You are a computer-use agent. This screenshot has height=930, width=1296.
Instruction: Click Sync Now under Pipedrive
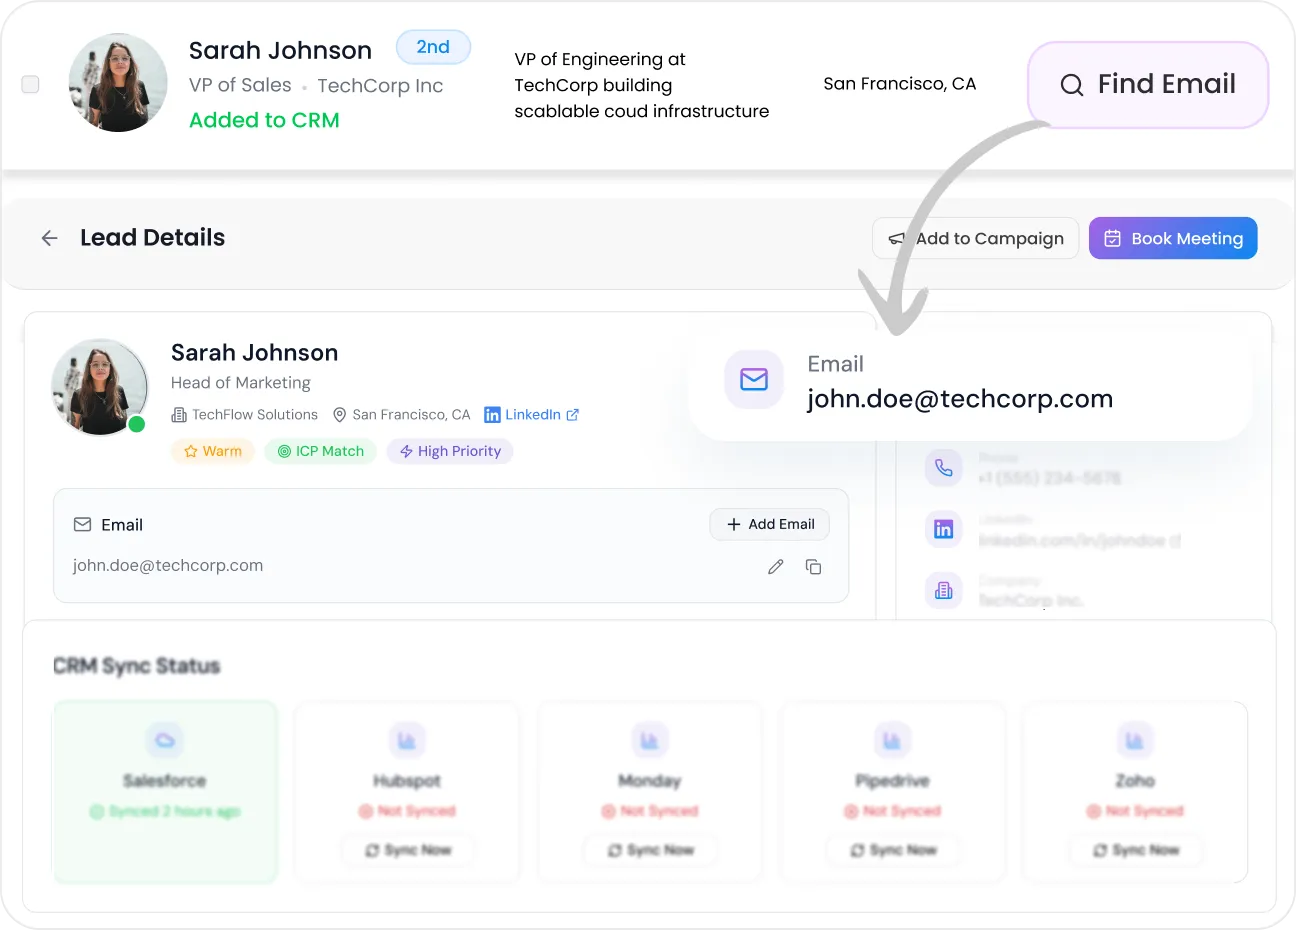point(893,850)
